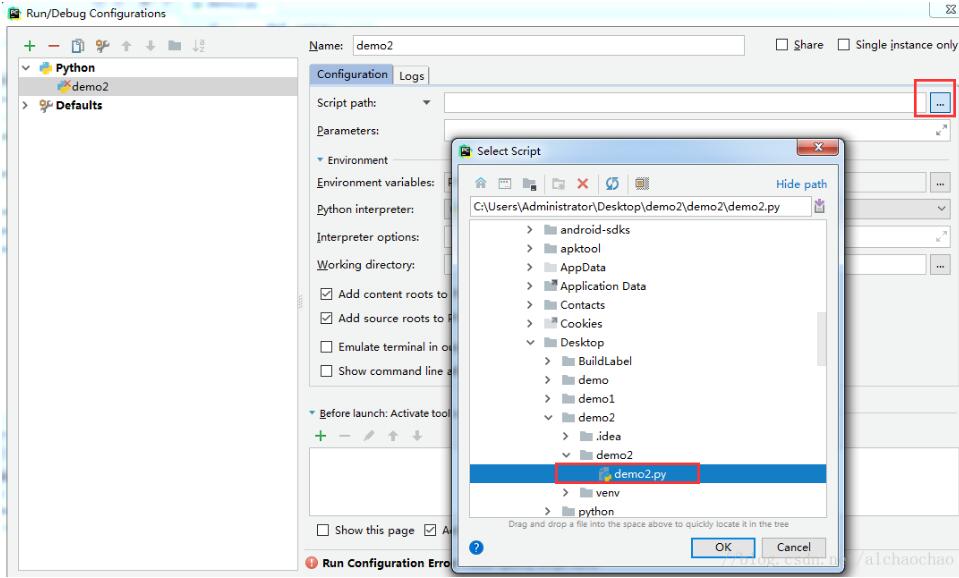Select the Configuration tab
The image size is (959, 578).
coord(352,74)
